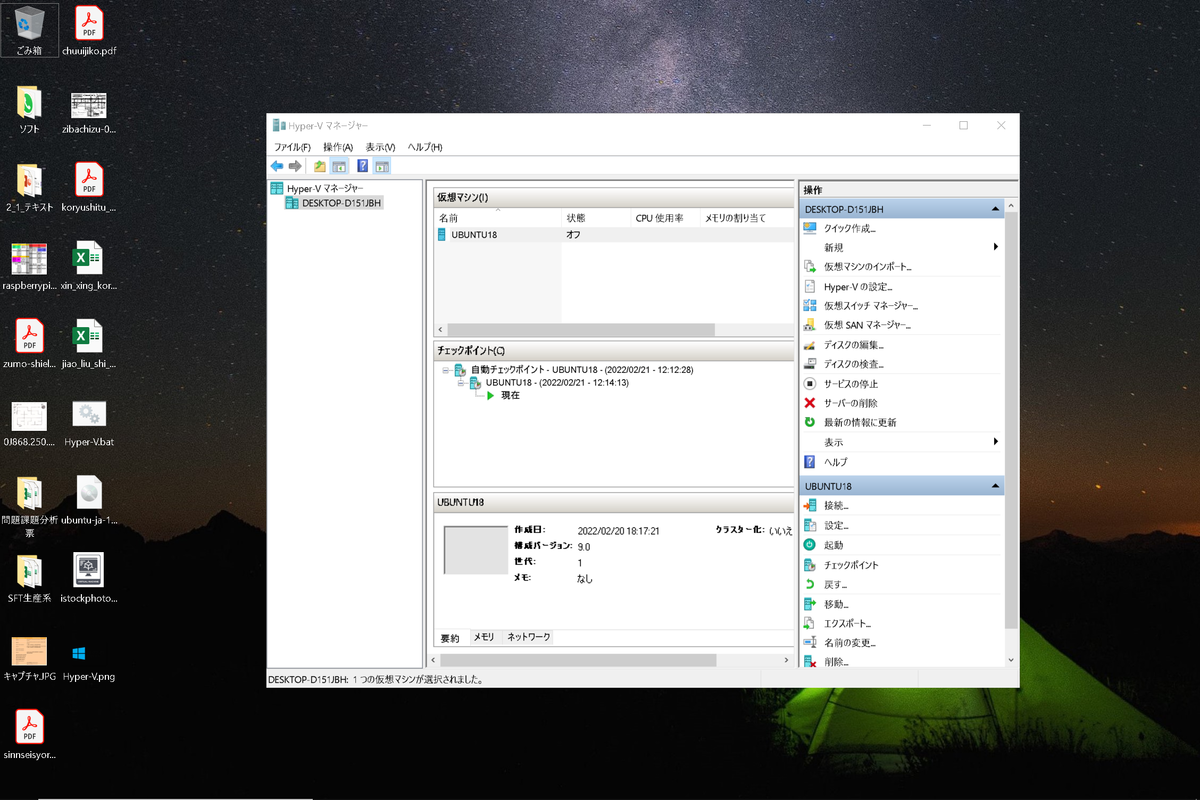Expand the 表示 submenu arrow in actions

995,442
